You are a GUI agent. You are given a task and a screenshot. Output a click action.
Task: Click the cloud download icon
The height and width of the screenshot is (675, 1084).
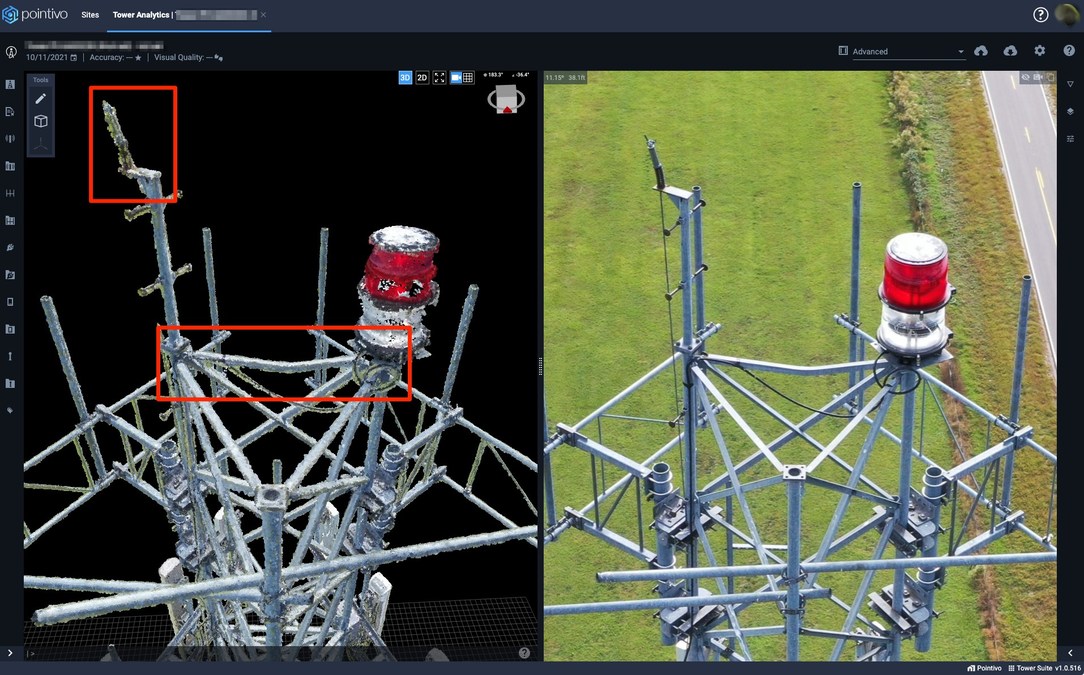point(1010,51)
